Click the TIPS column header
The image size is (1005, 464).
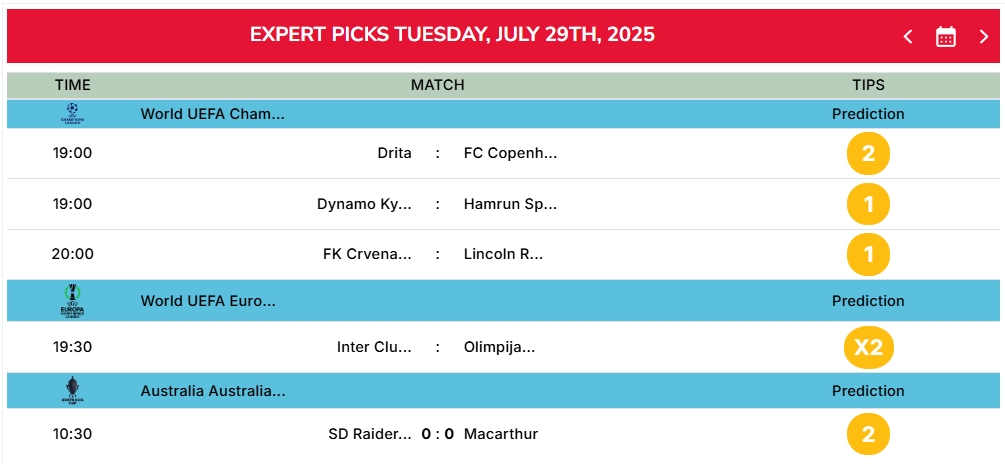(x=868, y=85)
